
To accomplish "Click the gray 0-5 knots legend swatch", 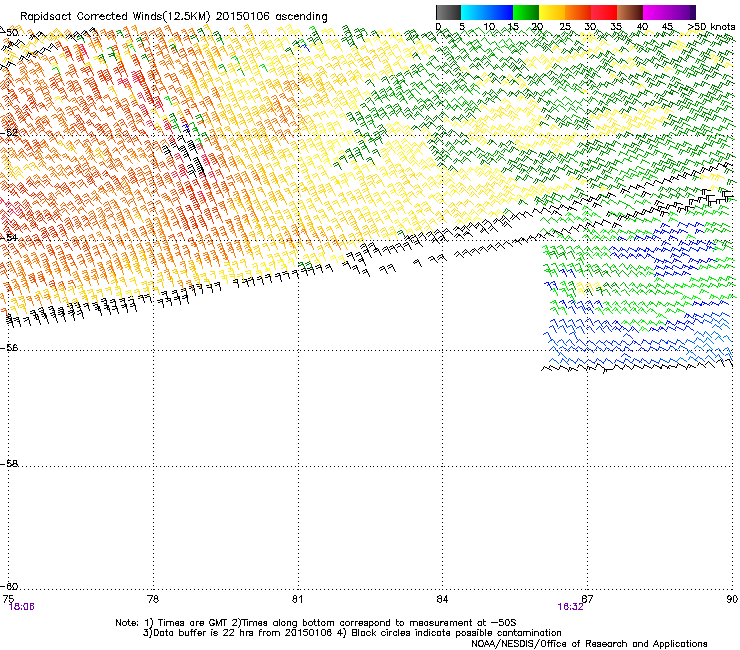I will (448, 12).
